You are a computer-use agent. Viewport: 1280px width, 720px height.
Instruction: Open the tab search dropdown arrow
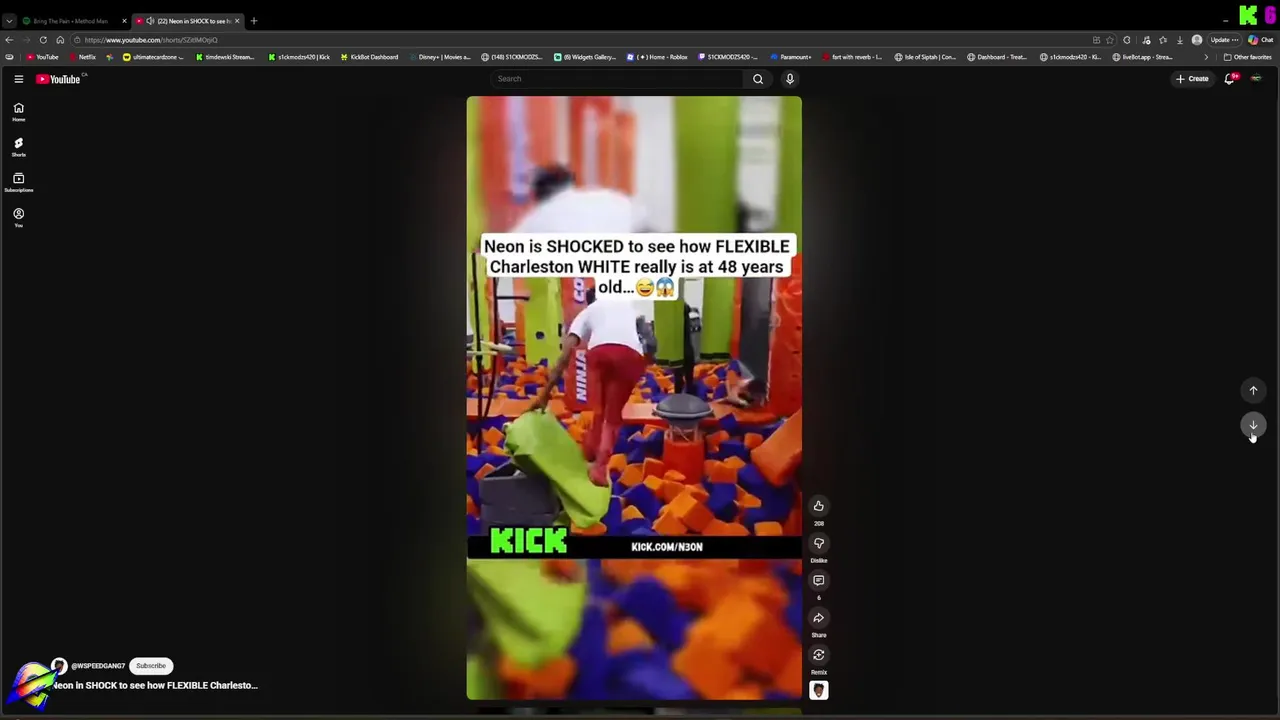9,21
